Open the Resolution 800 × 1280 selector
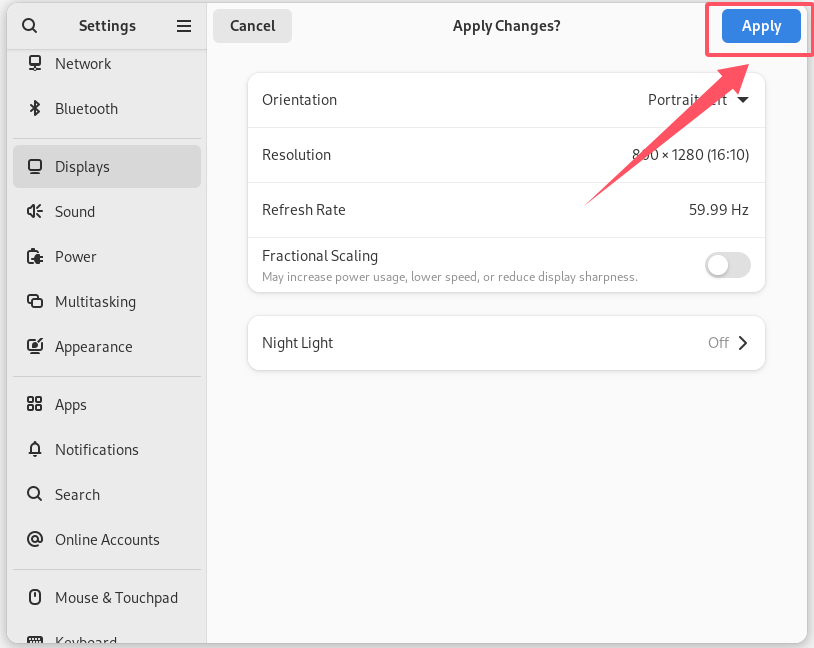This screenshot has height=648, width=814. 506,155
